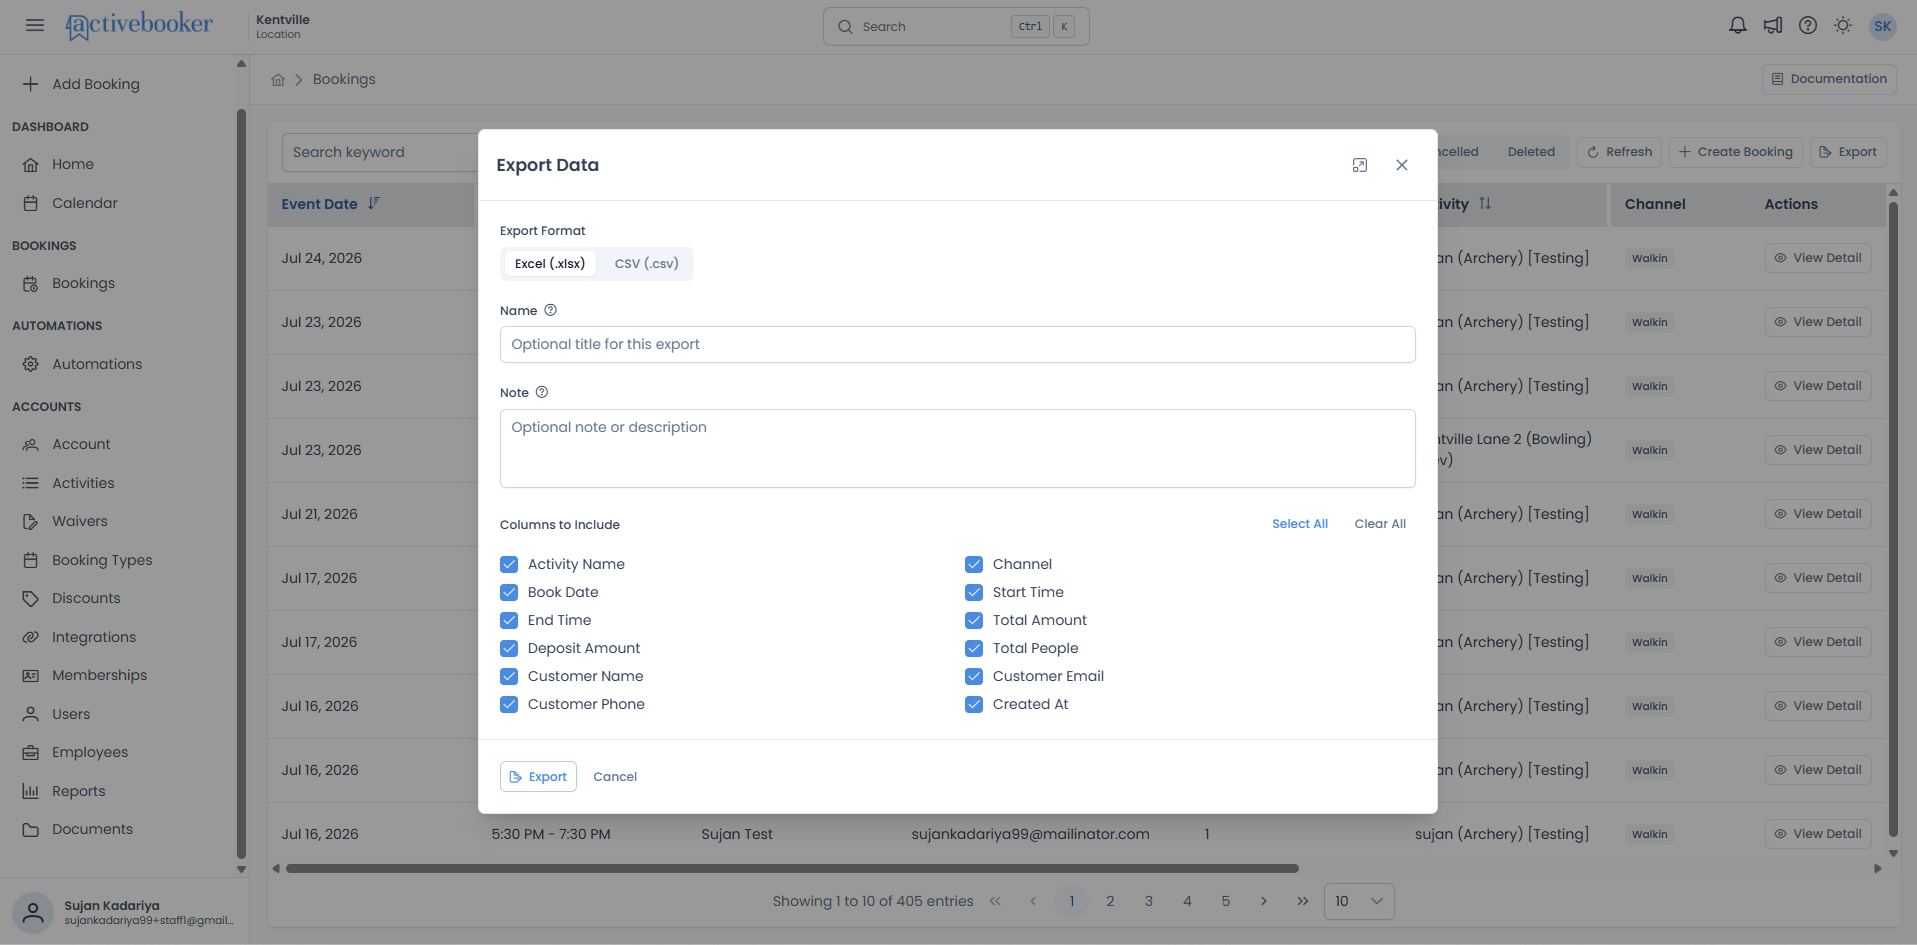
Task: Click Cancel in the Export dialog
Action: coord(615,777)
